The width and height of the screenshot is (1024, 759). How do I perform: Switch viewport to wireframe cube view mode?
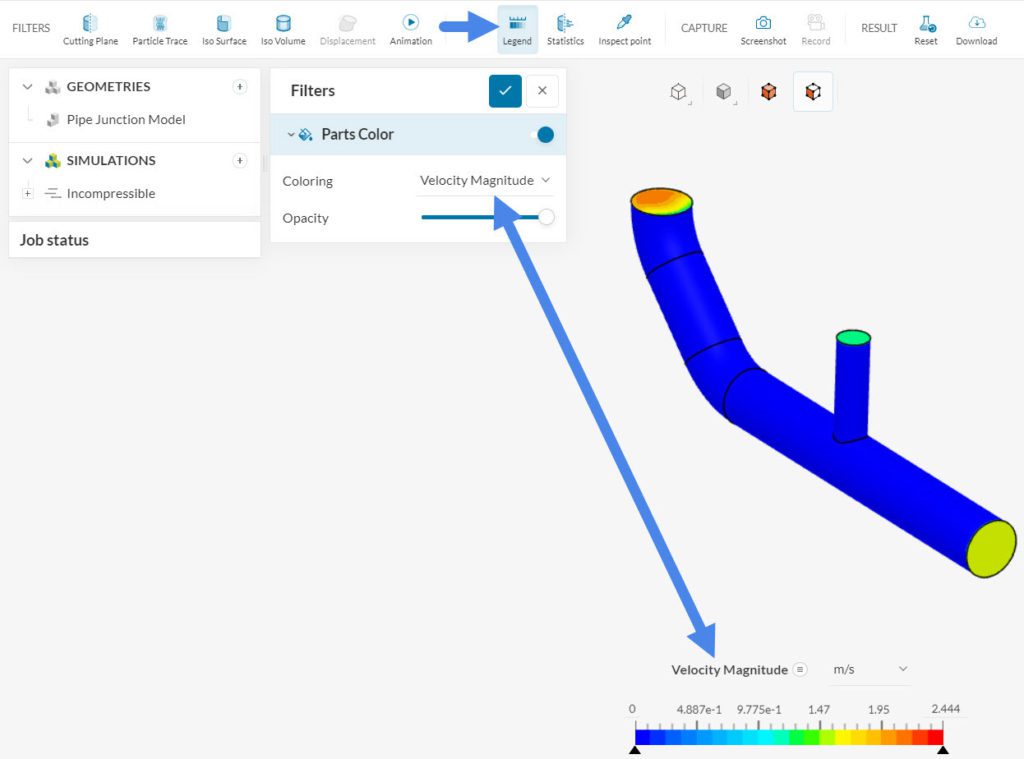click(x=678, y=90)
